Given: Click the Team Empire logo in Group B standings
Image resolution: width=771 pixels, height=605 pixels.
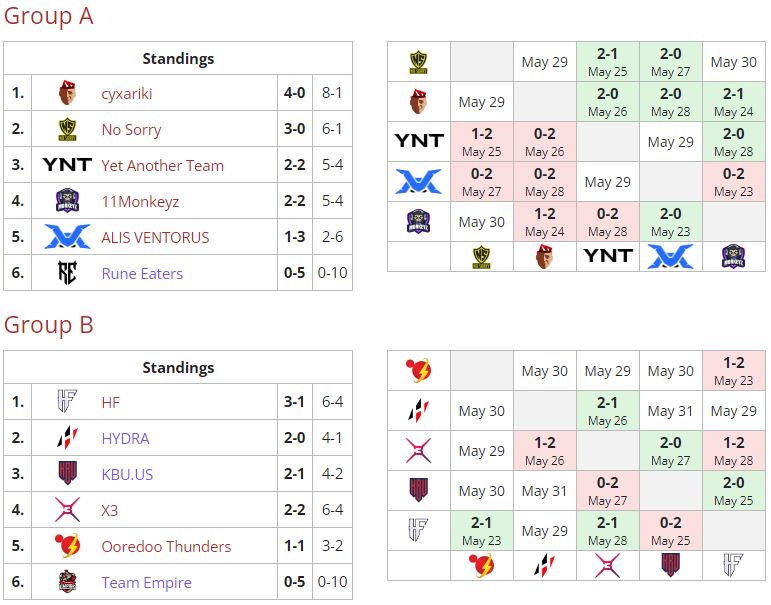Looking at the screenshot, I should pyautogui.click(x=67, y=582).
